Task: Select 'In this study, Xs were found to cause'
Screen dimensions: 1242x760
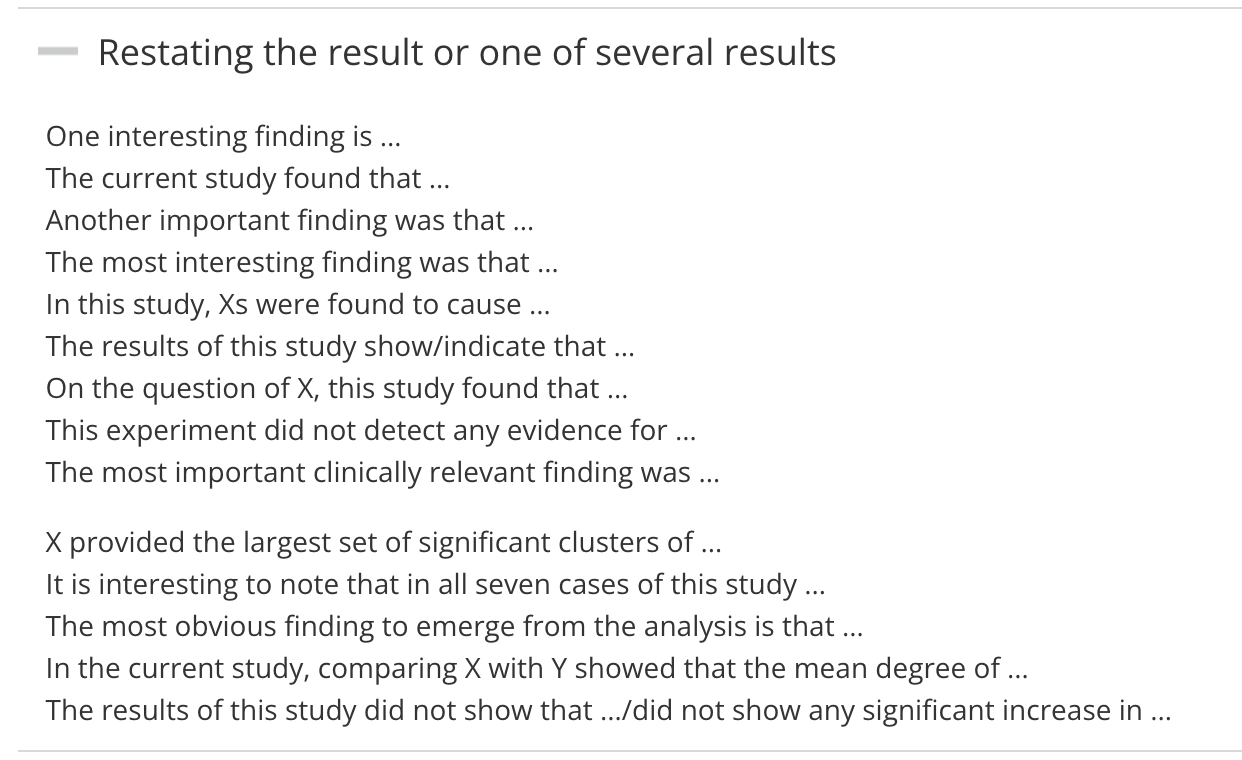Action: coord(283,304)
